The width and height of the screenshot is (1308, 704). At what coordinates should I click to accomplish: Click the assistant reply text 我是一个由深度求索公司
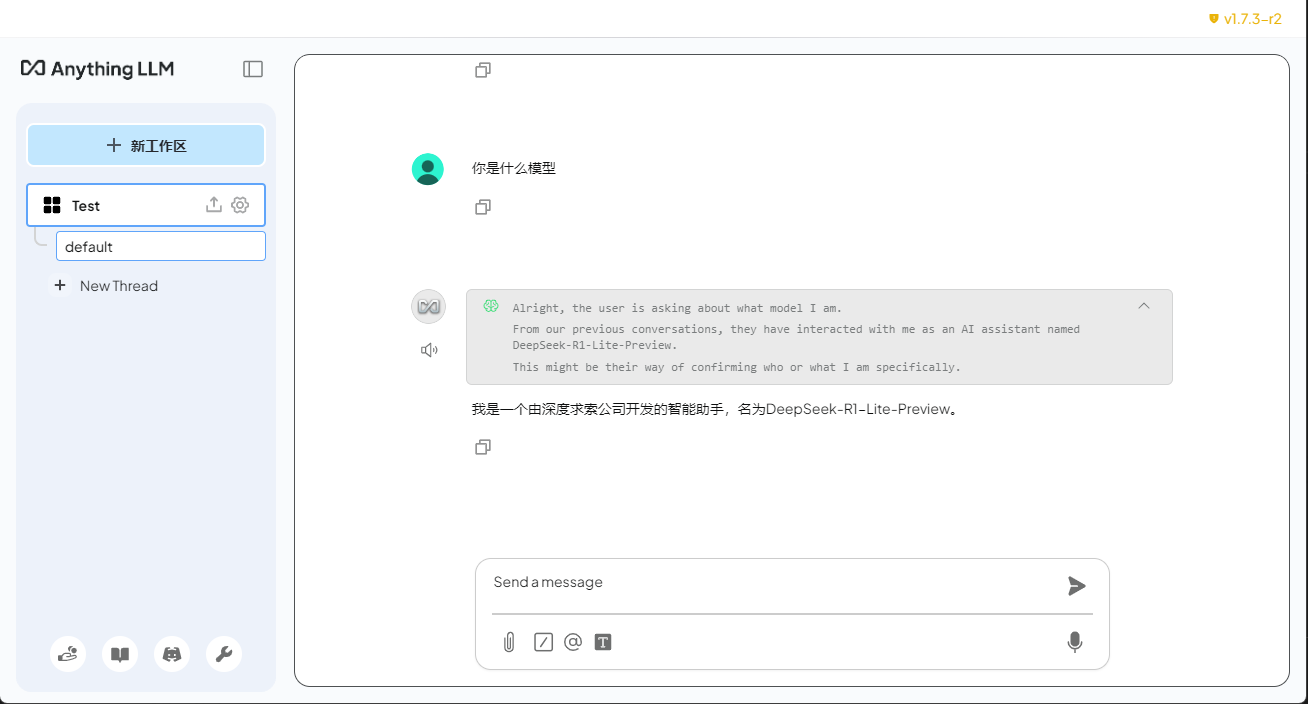716,409
